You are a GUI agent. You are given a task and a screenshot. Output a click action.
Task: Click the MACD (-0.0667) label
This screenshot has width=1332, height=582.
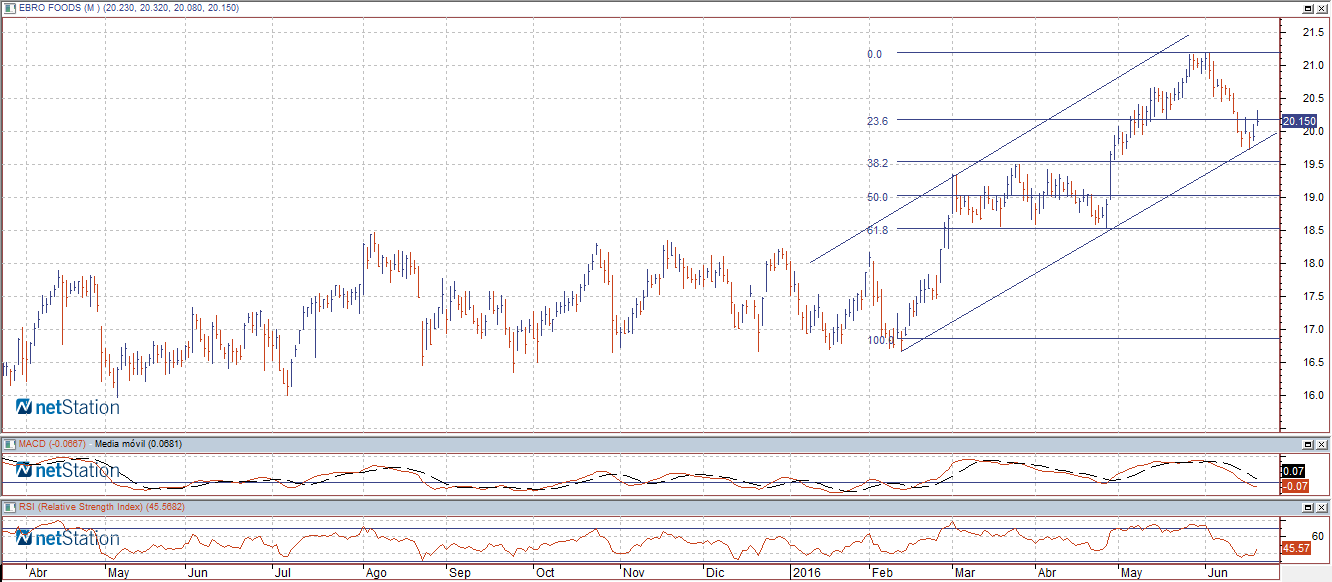53,443
